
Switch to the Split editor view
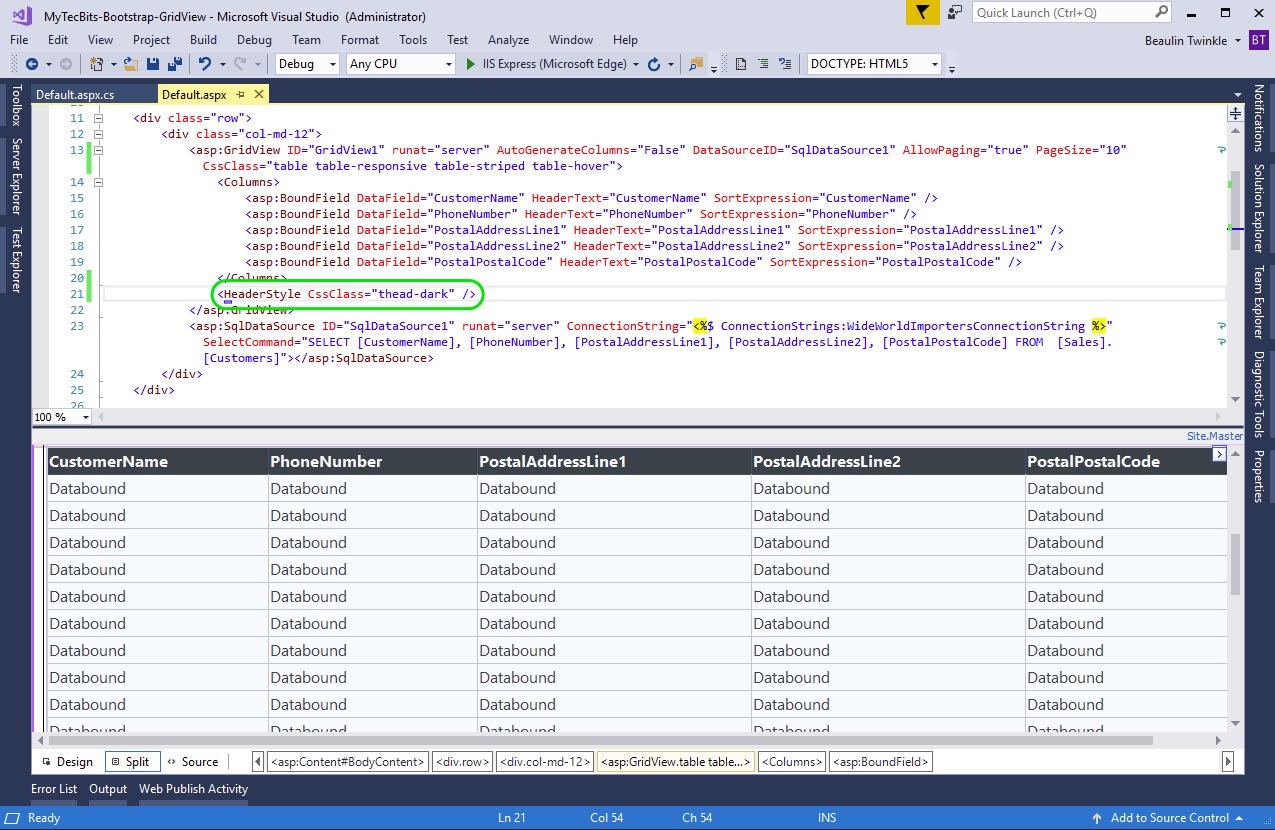click(131, 761)
